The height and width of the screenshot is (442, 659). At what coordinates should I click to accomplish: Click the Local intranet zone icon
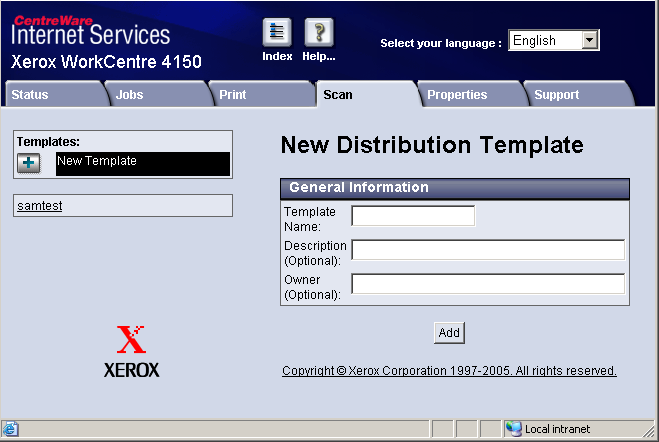click(x=514, y=429)
